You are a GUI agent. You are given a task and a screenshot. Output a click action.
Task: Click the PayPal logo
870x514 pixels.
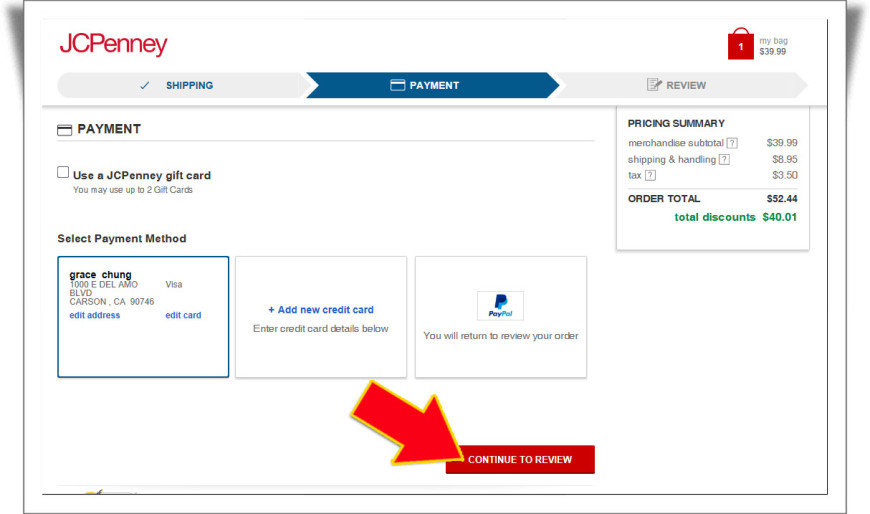click(500, 306)
